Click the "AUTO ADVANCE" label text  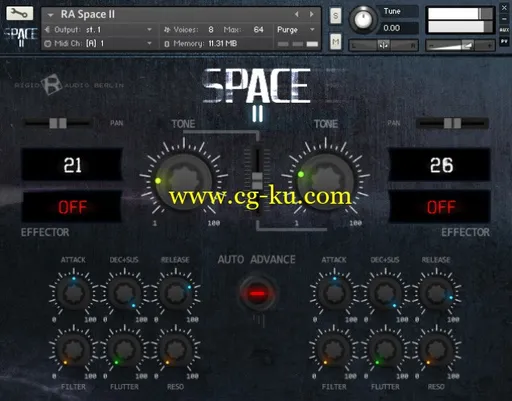click(256, 259)
